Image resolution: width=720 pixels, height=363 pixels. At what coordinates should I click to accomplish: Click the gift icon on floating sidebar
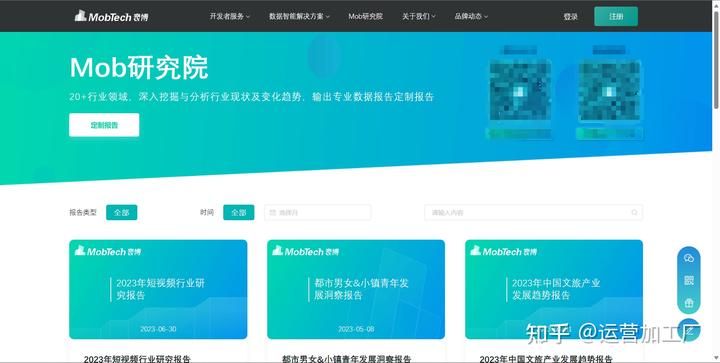[x=689, y=303]
